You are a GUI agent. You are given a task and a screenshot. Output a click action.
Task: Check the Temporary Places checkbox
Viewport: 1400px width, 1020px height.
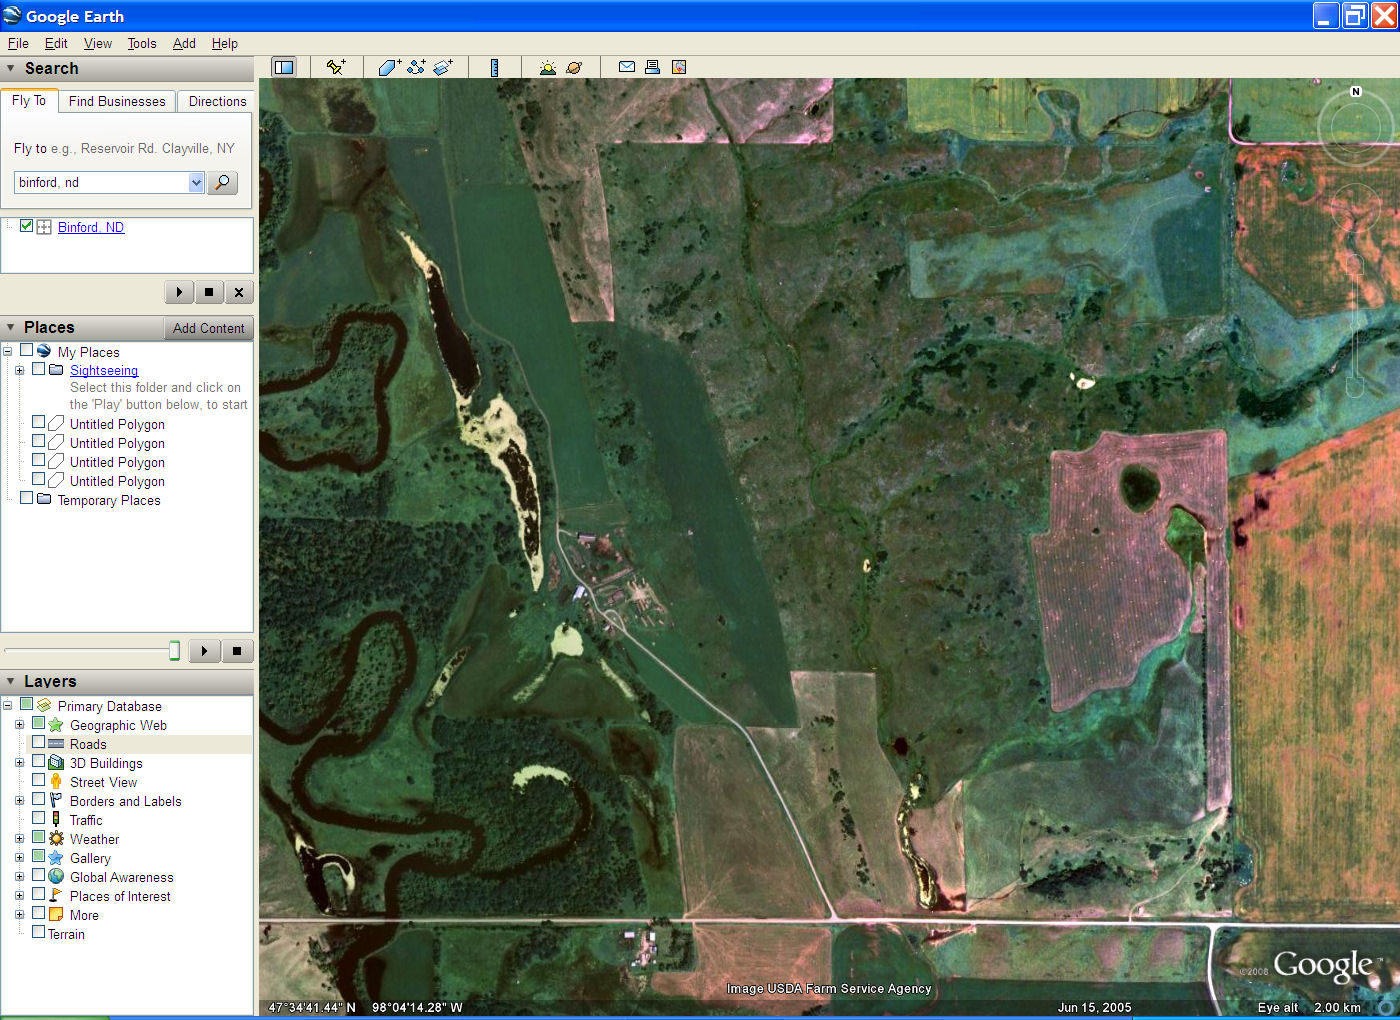26,498
